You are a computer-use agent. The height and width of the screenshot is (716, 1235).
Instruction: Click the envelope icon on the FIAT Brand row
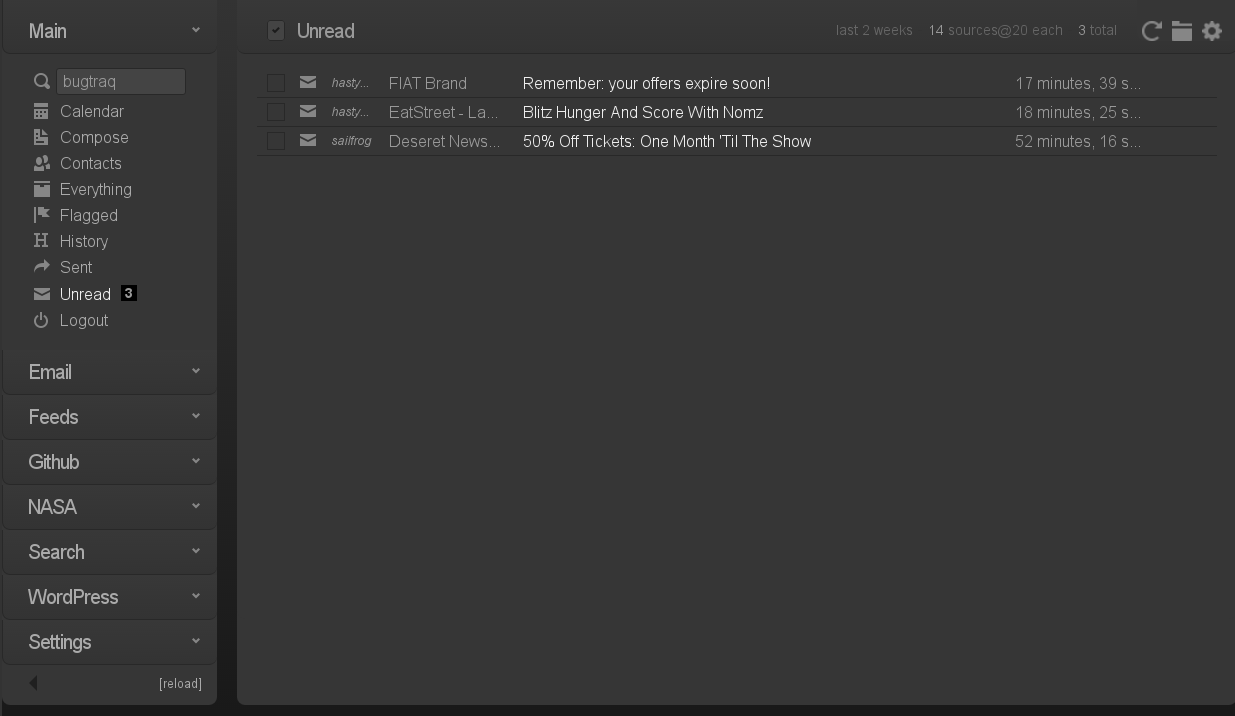click(x=308, y=83)
